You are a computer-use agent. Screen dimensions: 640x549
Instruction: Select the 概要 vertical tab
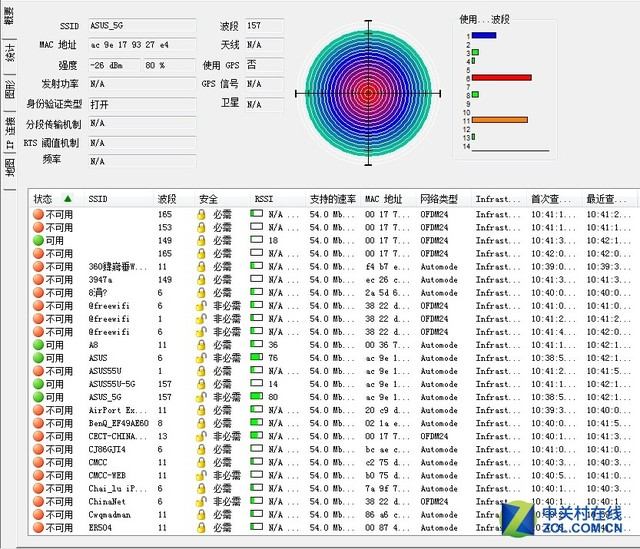click(x=9, y=16)
